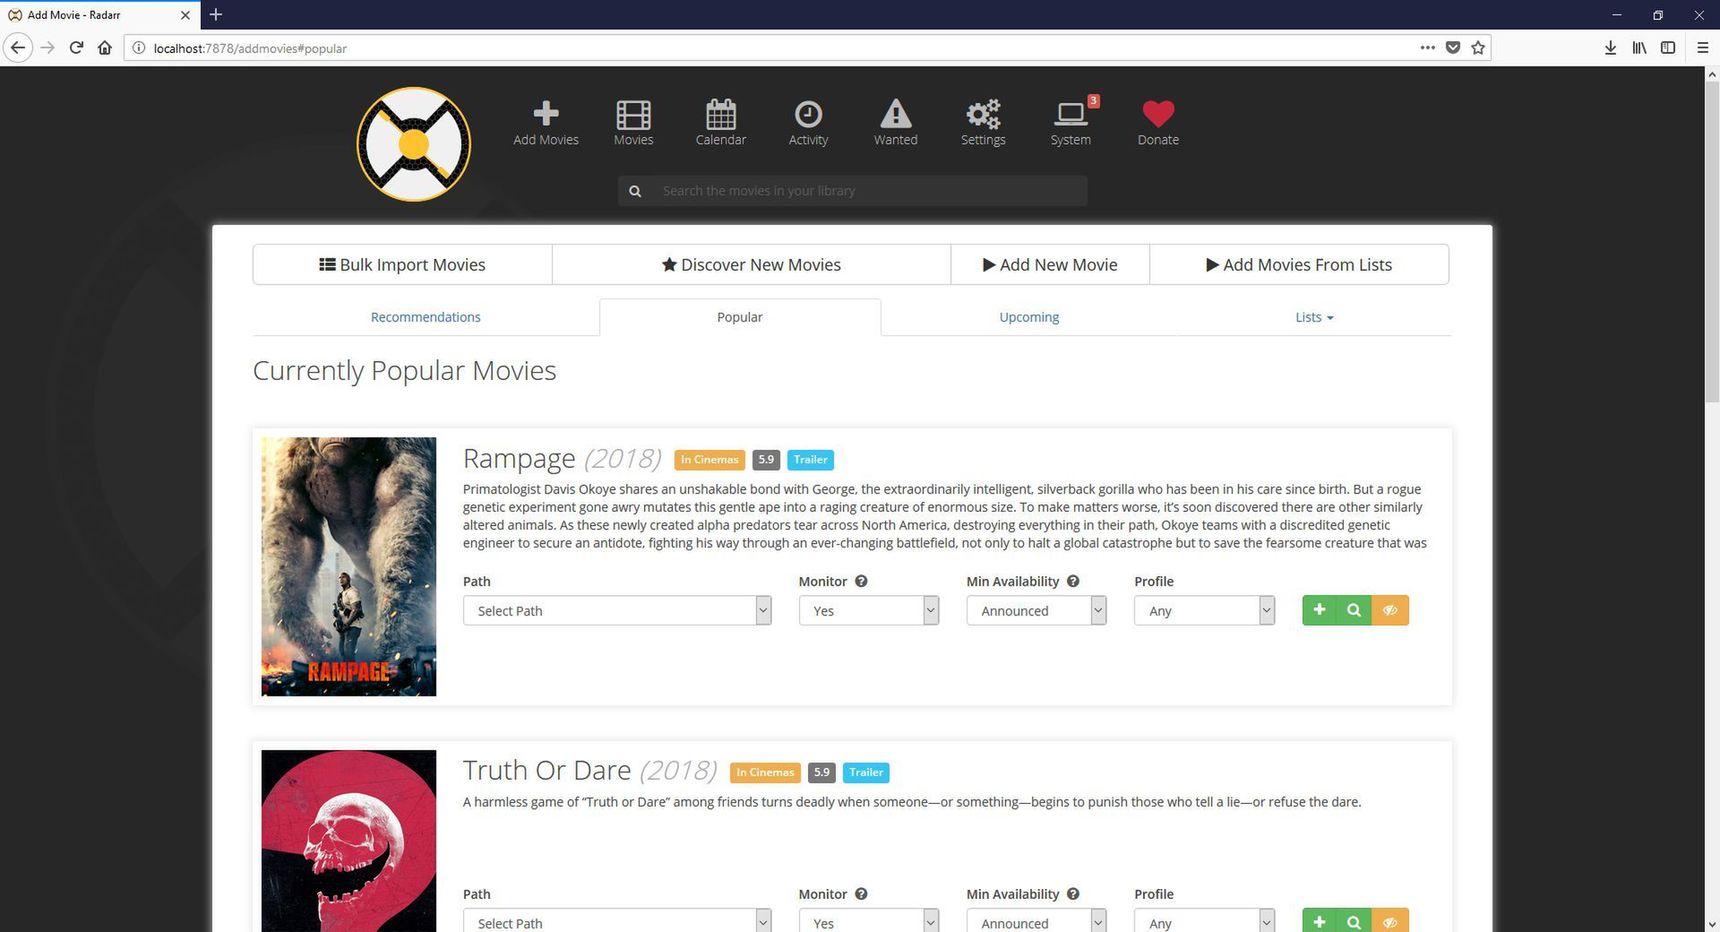
Task: Go to the browser home page
Action: 104,47
